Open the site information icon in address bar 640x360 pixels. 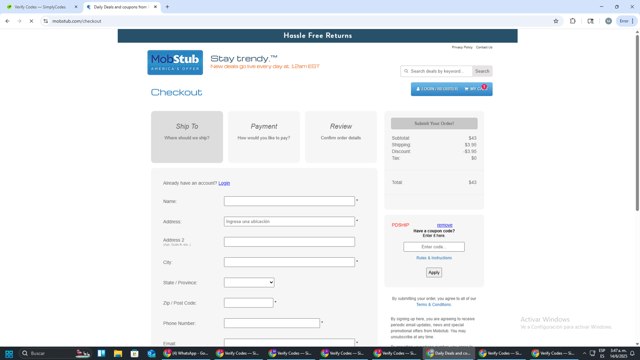tap(45, 21)
